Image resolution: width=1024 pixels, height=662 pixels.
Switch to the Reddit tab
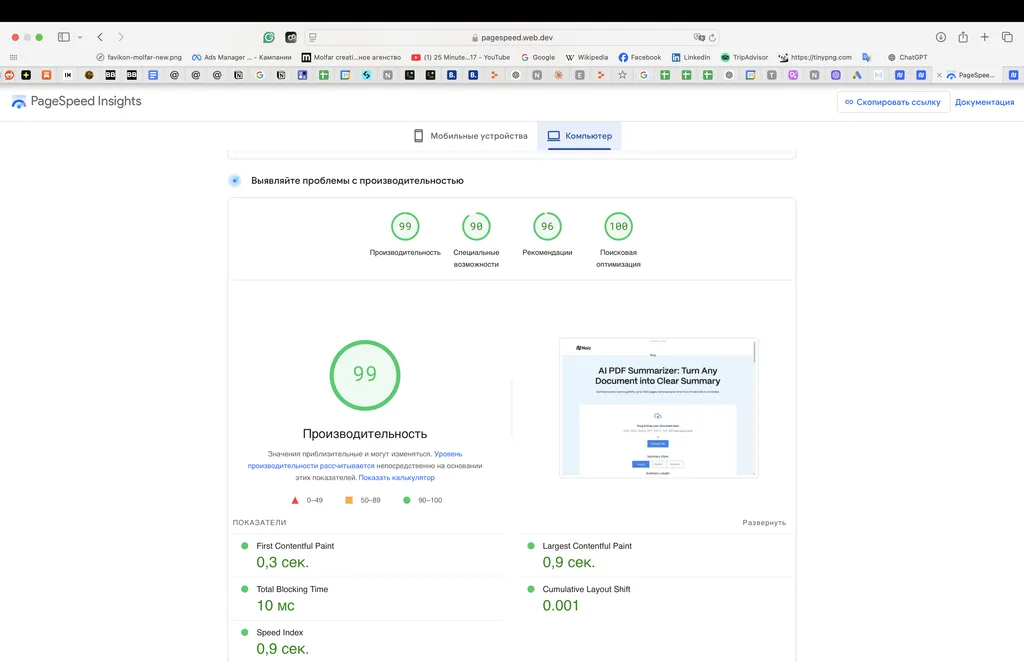[9, 75]
